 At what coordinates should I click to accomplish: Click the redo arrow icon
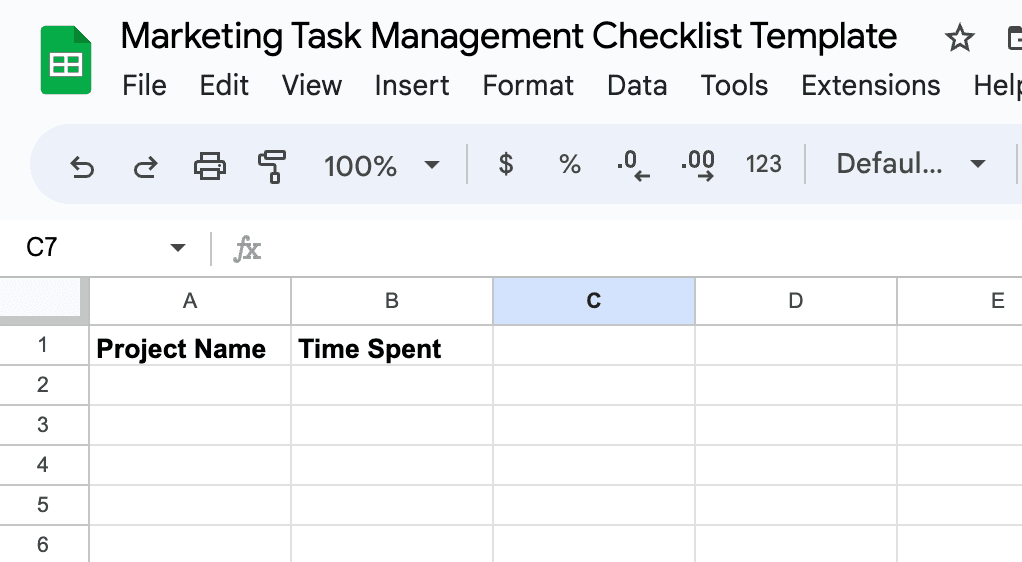click(146, 166)
